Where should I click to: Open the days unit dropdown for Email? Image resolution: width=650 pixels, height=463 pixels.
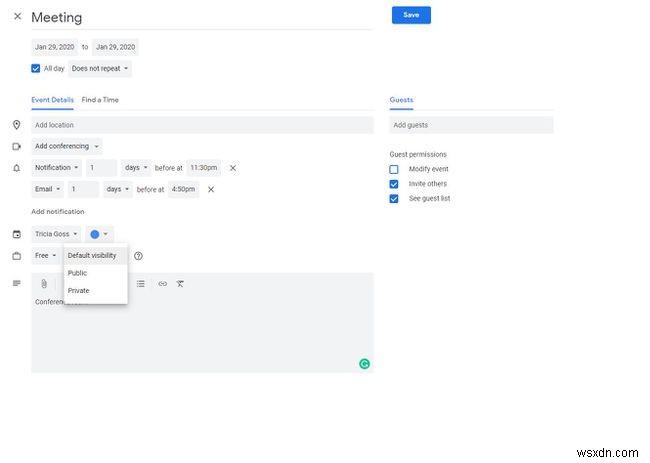click(x=118, y=189)
